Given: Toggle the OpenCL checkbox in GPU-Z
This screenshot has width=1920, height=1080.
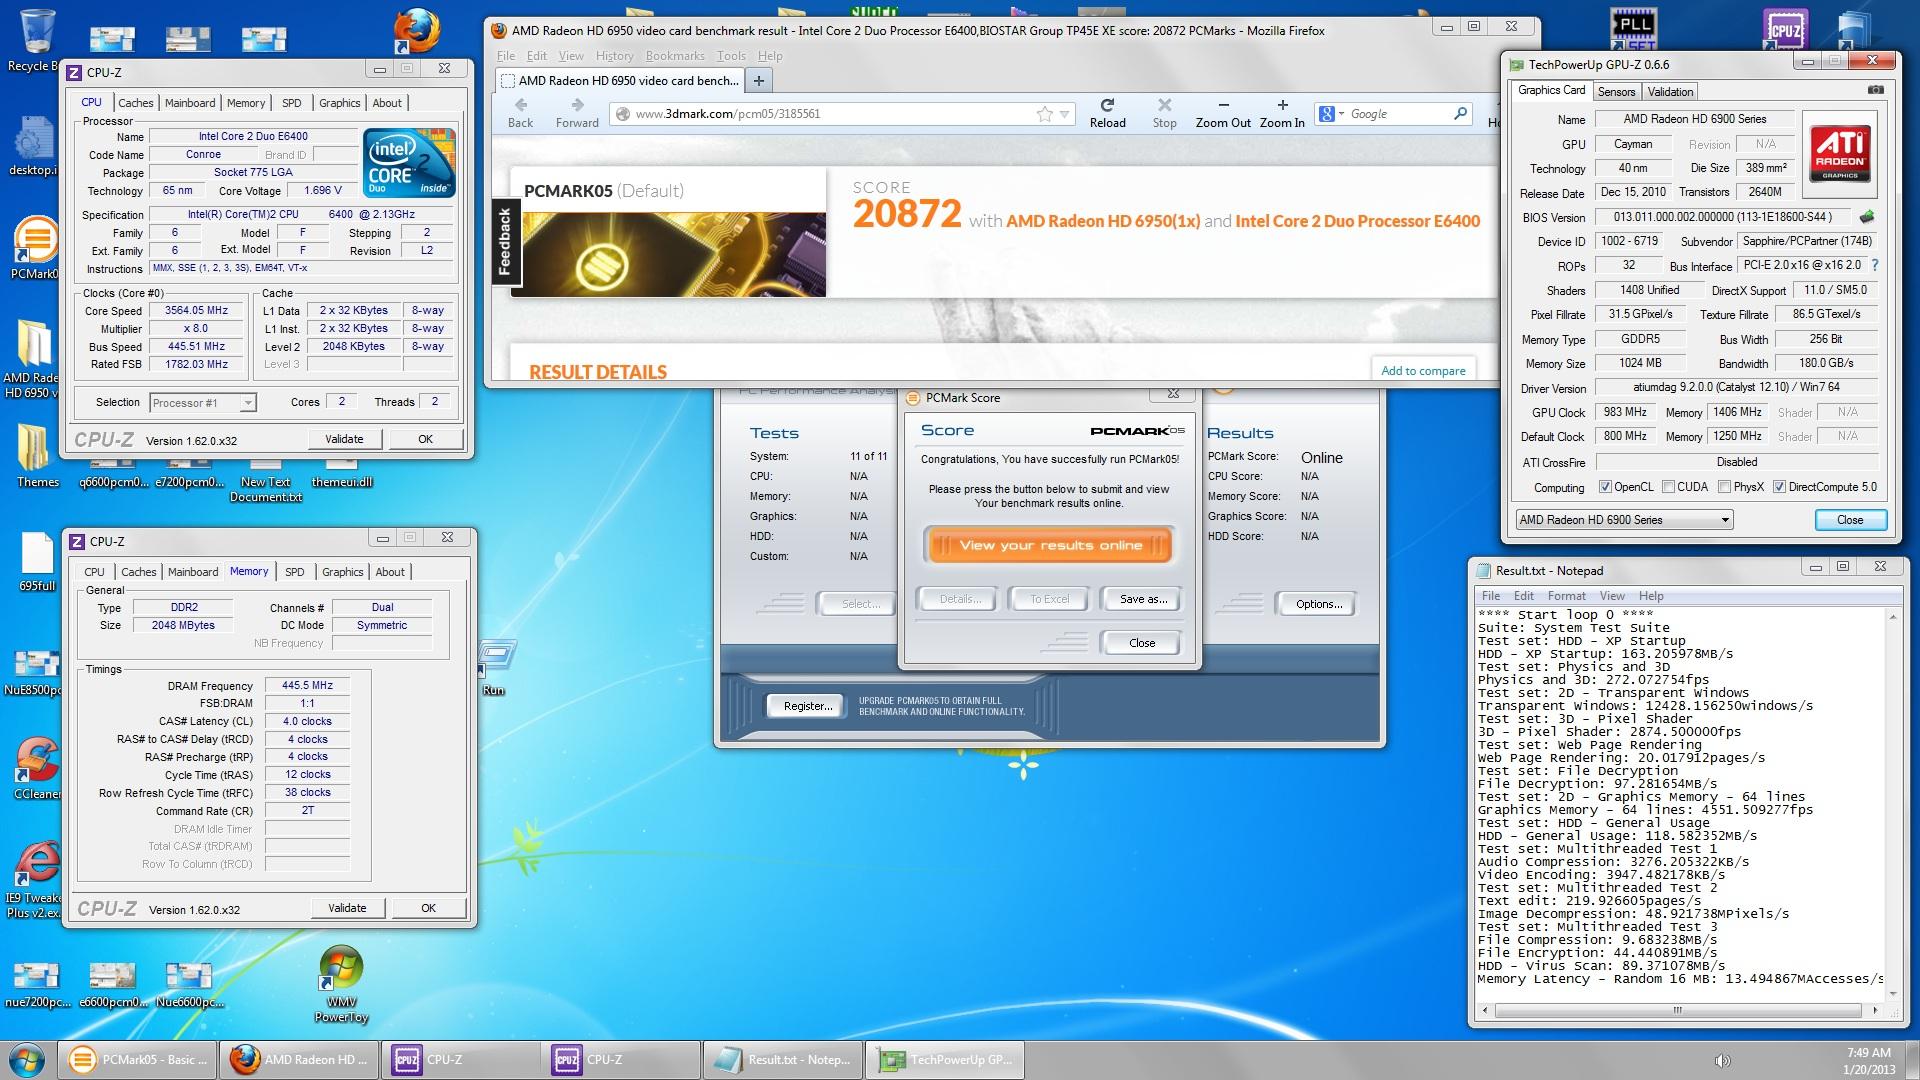Looking at the screenshot, I should tap(1605, 487).
